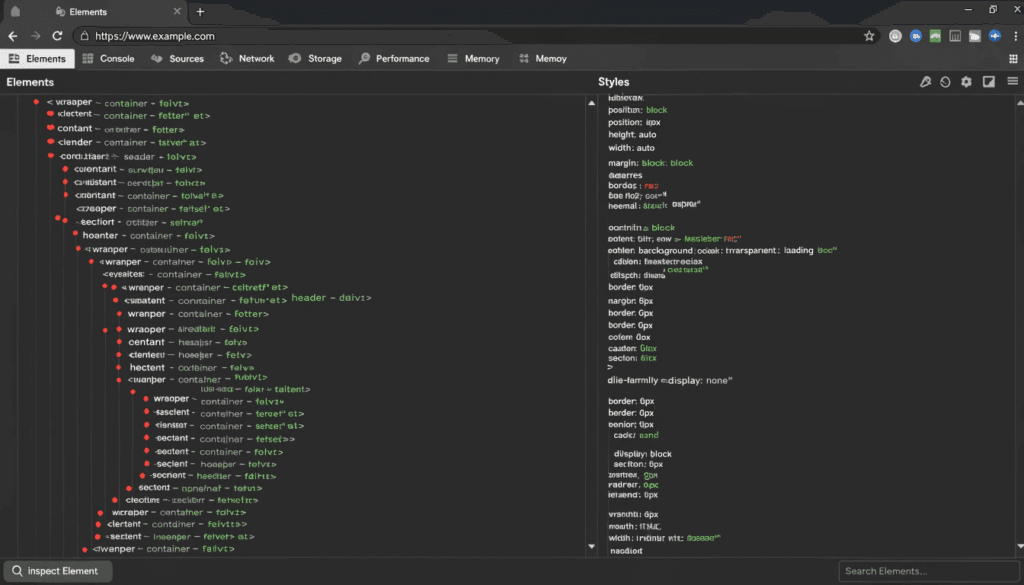
Task: Focus the address bar showing example.com
Action: [477, 36]
